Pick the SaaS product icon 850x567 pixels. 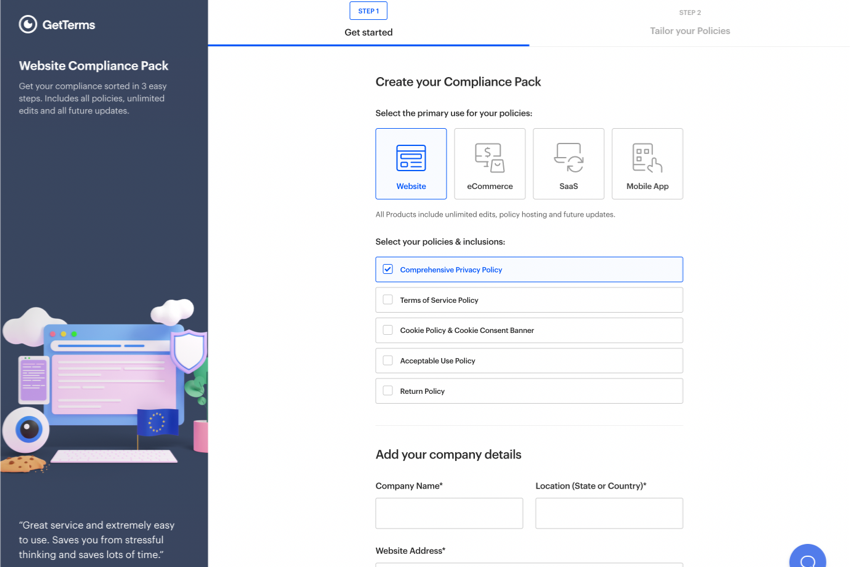pyautogui.click(x=568, y=158)
